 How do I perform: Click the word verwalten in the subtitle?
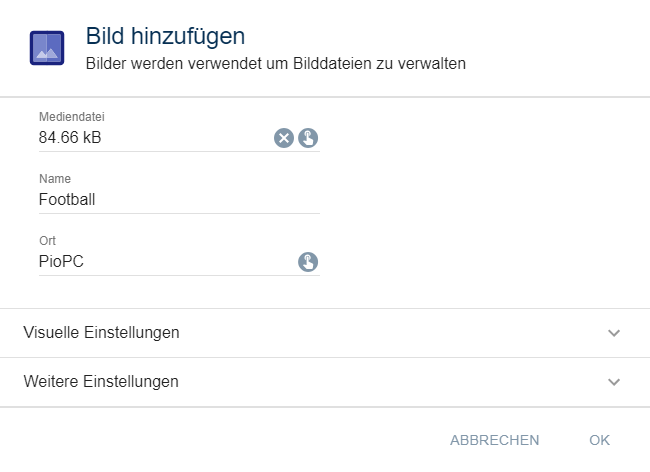(434, 64)
